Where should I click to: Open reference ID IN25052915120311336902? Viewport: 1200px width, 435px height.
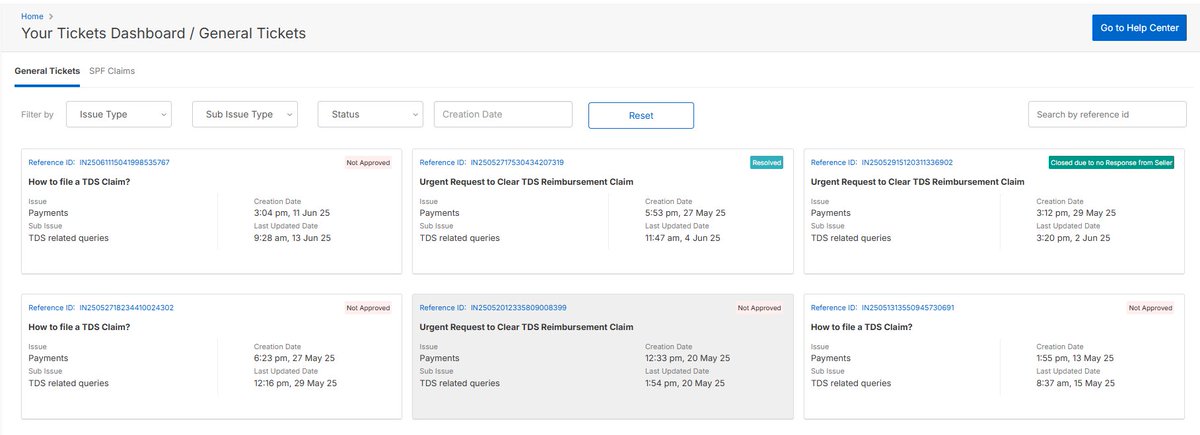tap(907, 162)
